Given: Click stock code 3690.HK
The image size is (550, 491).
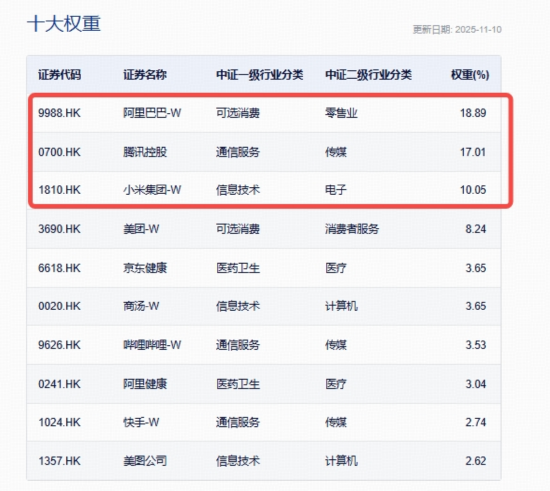Looking at the screenshot, I should (59, 229).
